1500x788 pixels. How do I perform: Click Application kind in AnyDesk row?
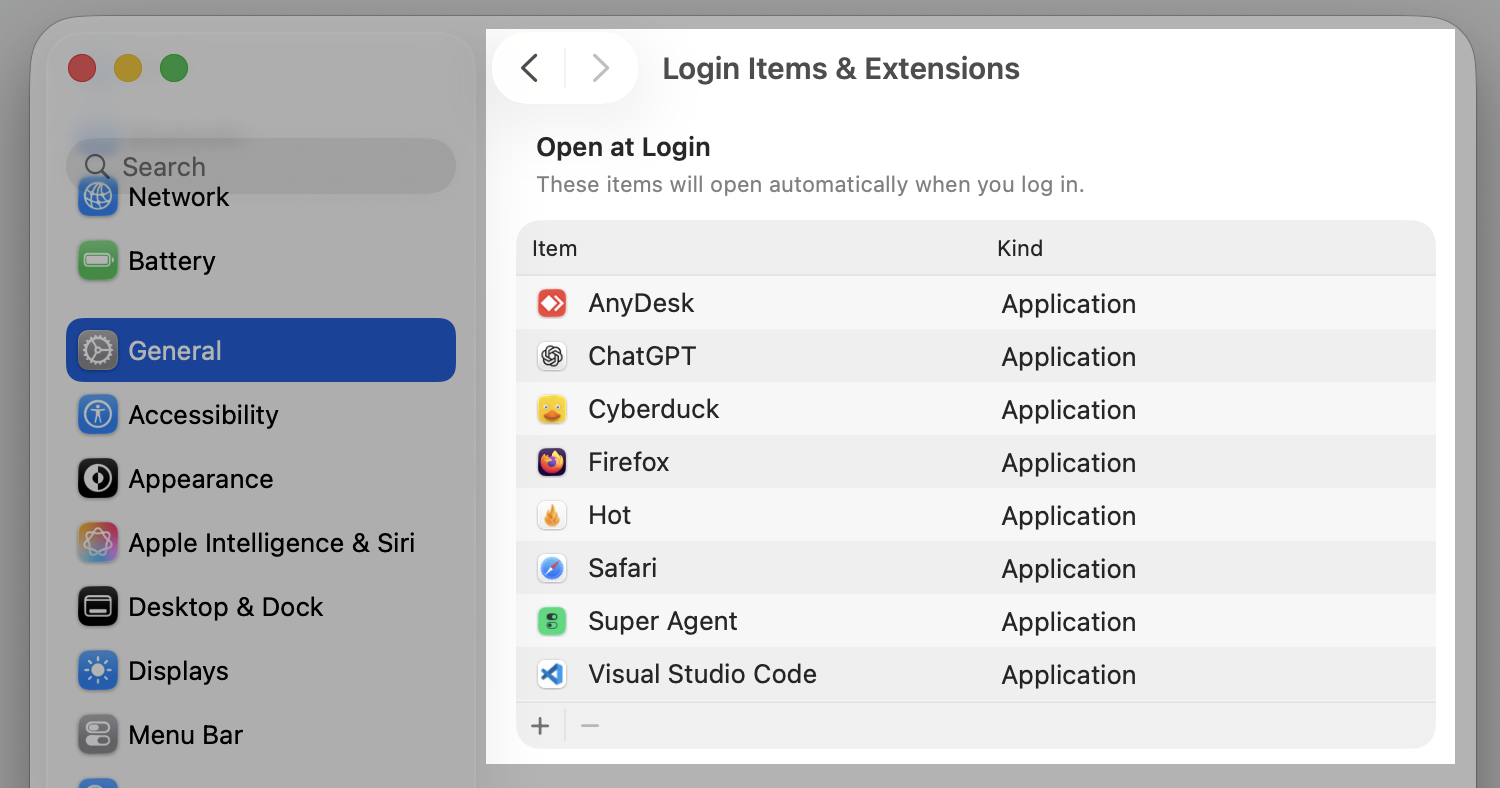(x=1069, y=305)
